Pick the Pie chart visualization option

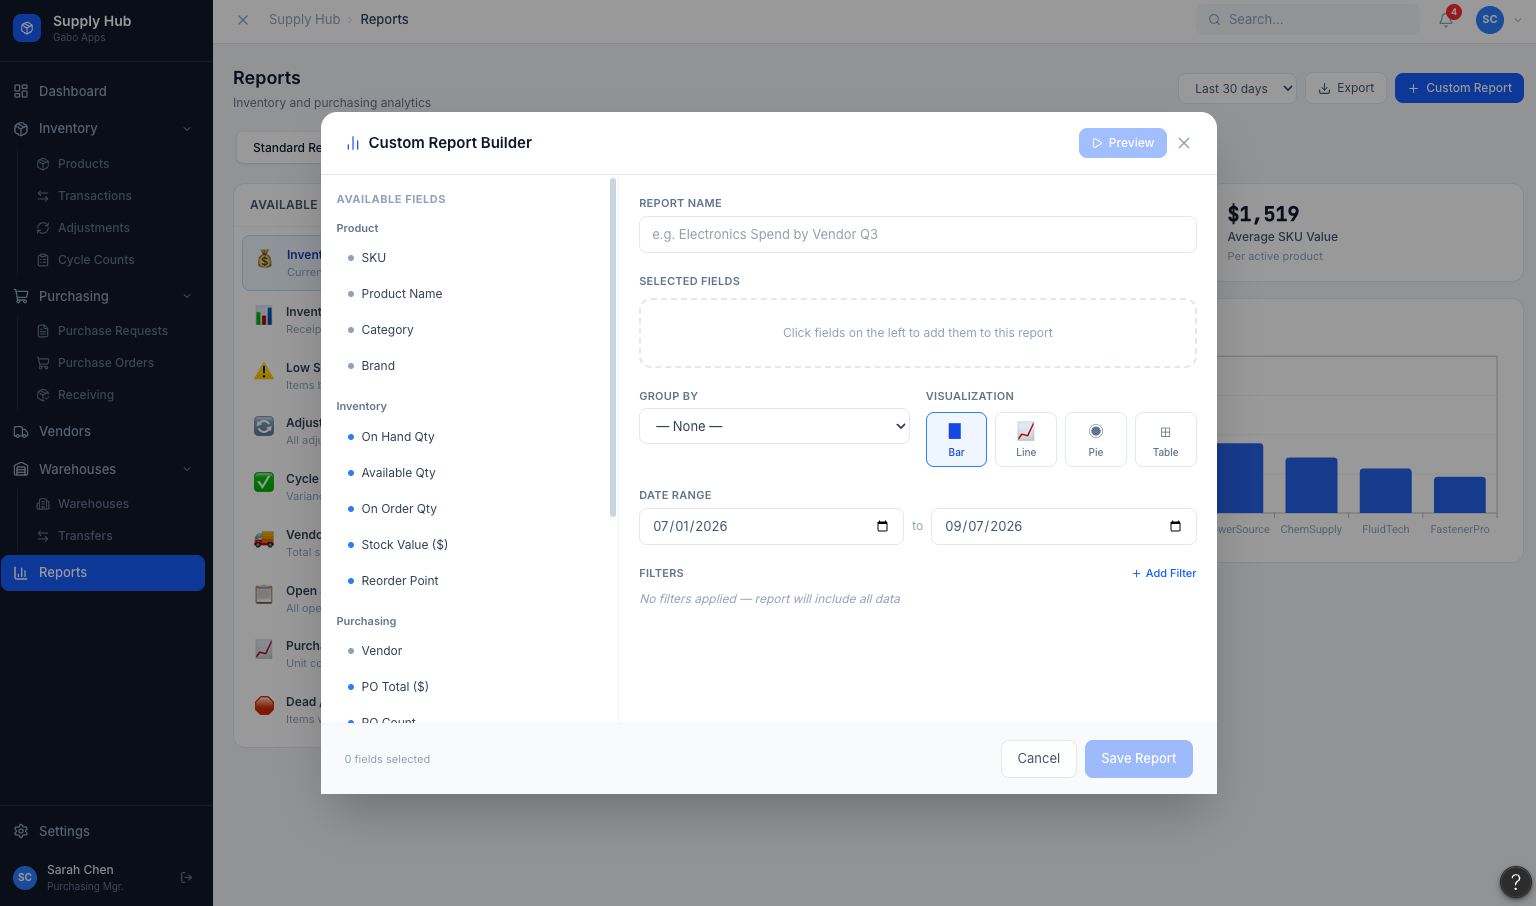tap(1096, 439)
